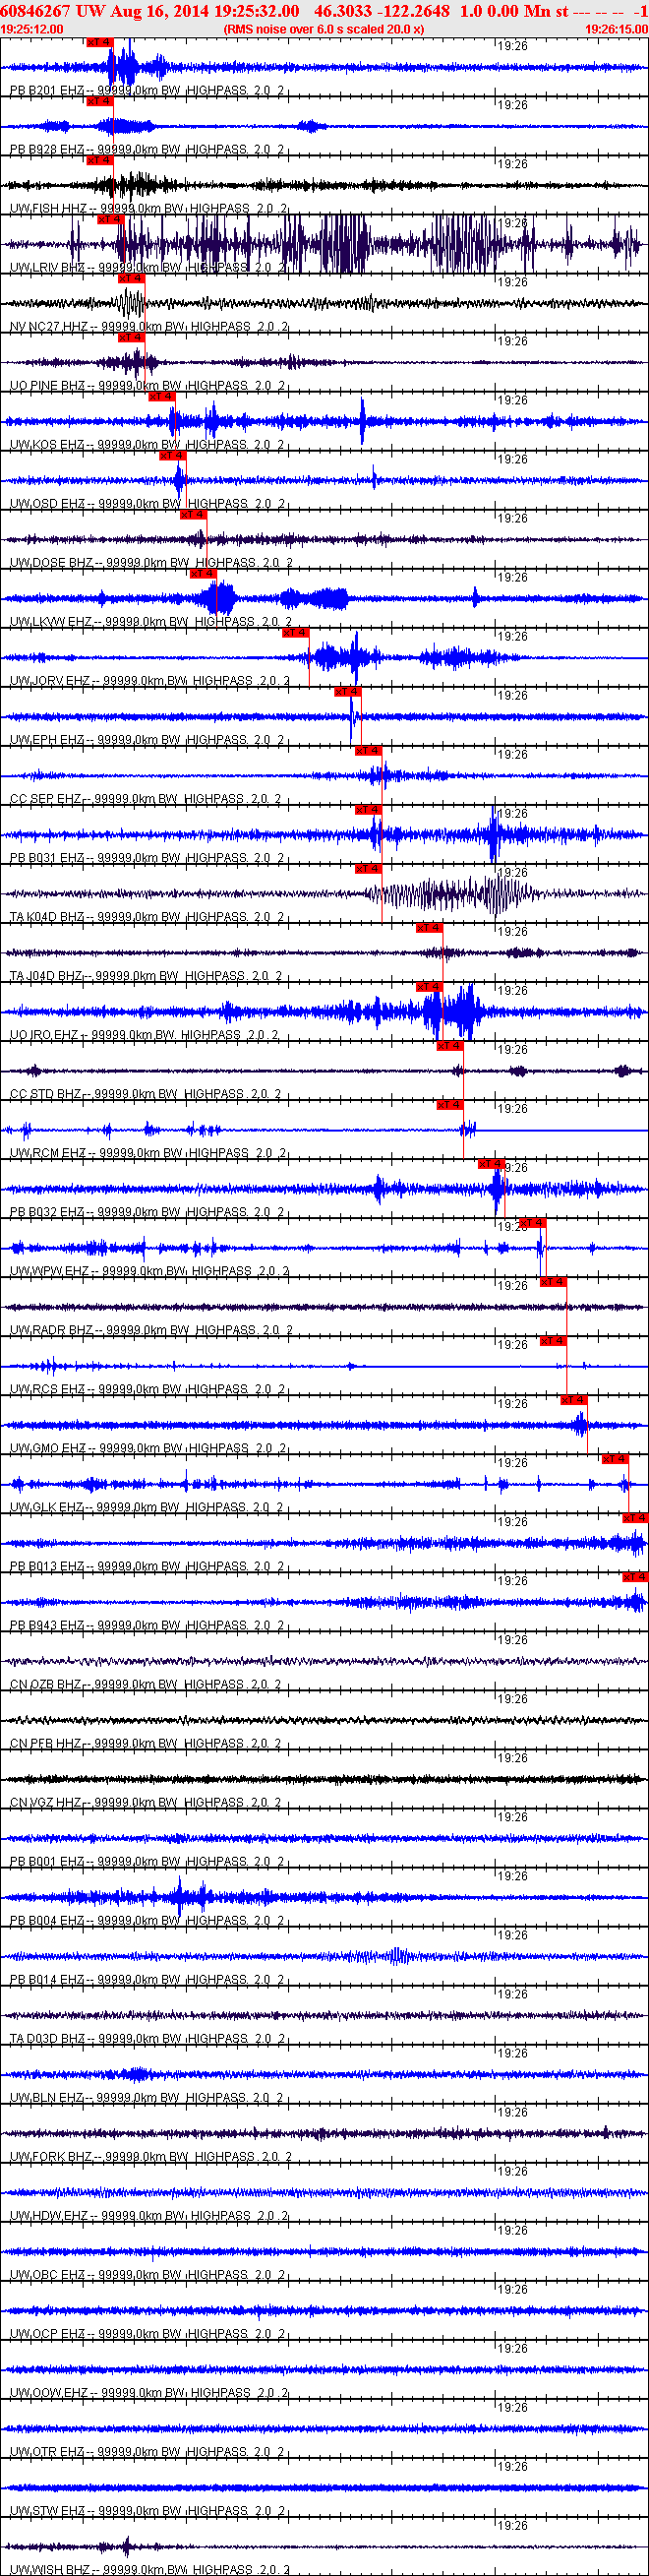Click the red pick flag on UW JORV trace
This screenshot has width=649, height=2576.
[x=295, y=632]
